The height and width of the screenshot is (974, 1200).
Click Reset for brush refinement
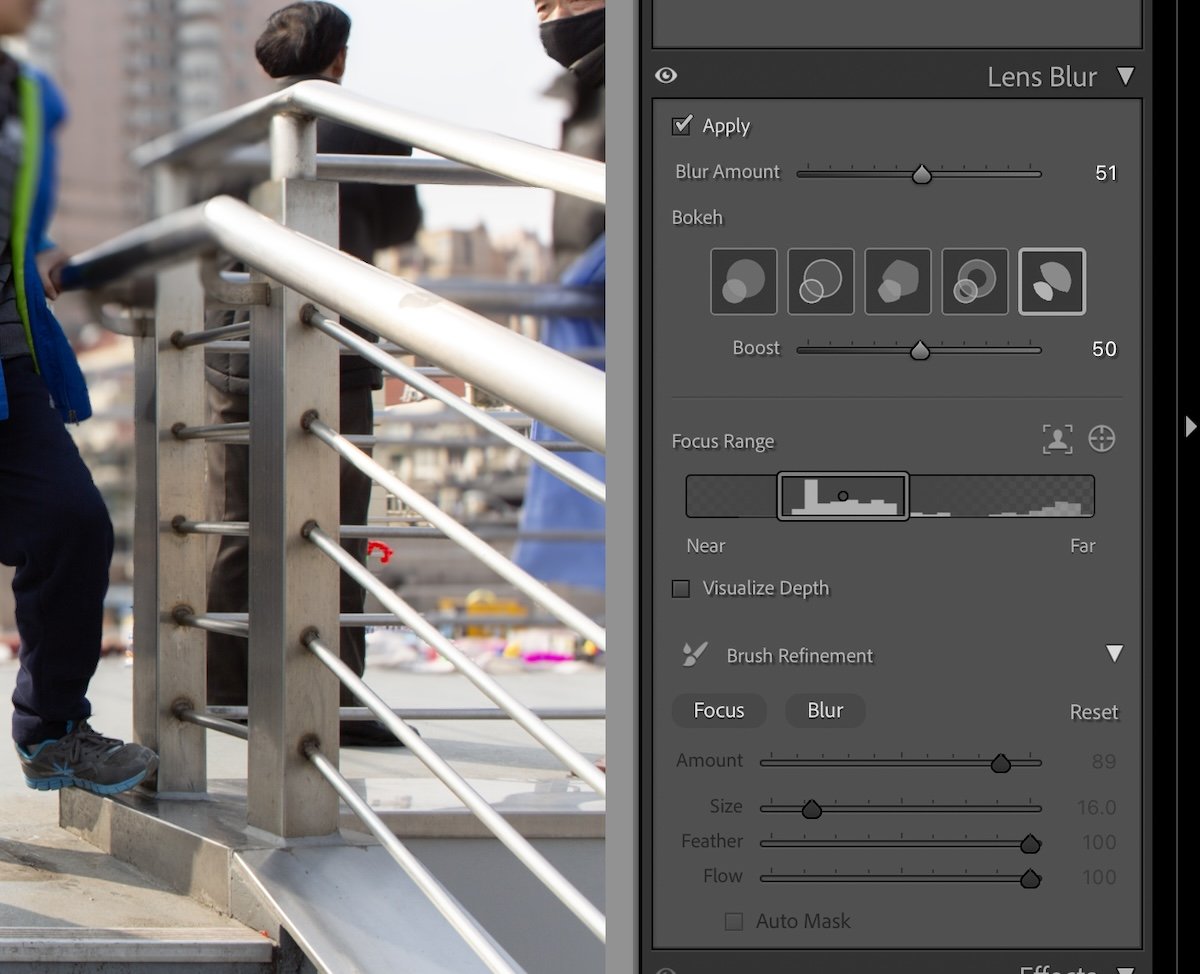[x=1093, y=711]
